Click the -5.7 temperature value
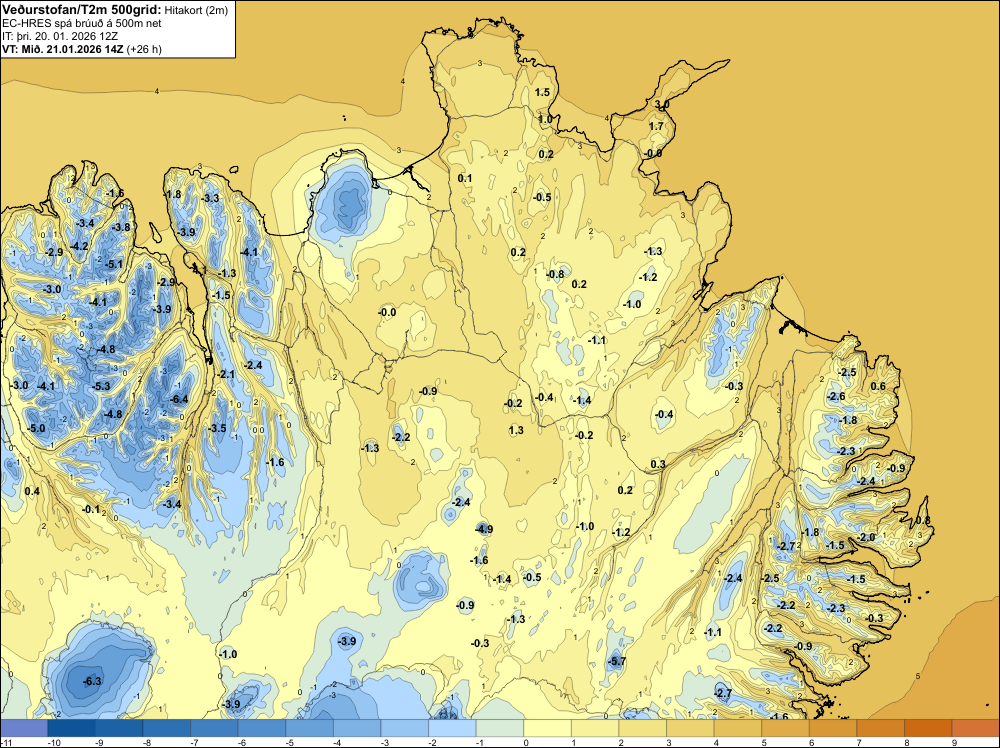The width and height of the screenshot is (1000, 748). point(617,662)
